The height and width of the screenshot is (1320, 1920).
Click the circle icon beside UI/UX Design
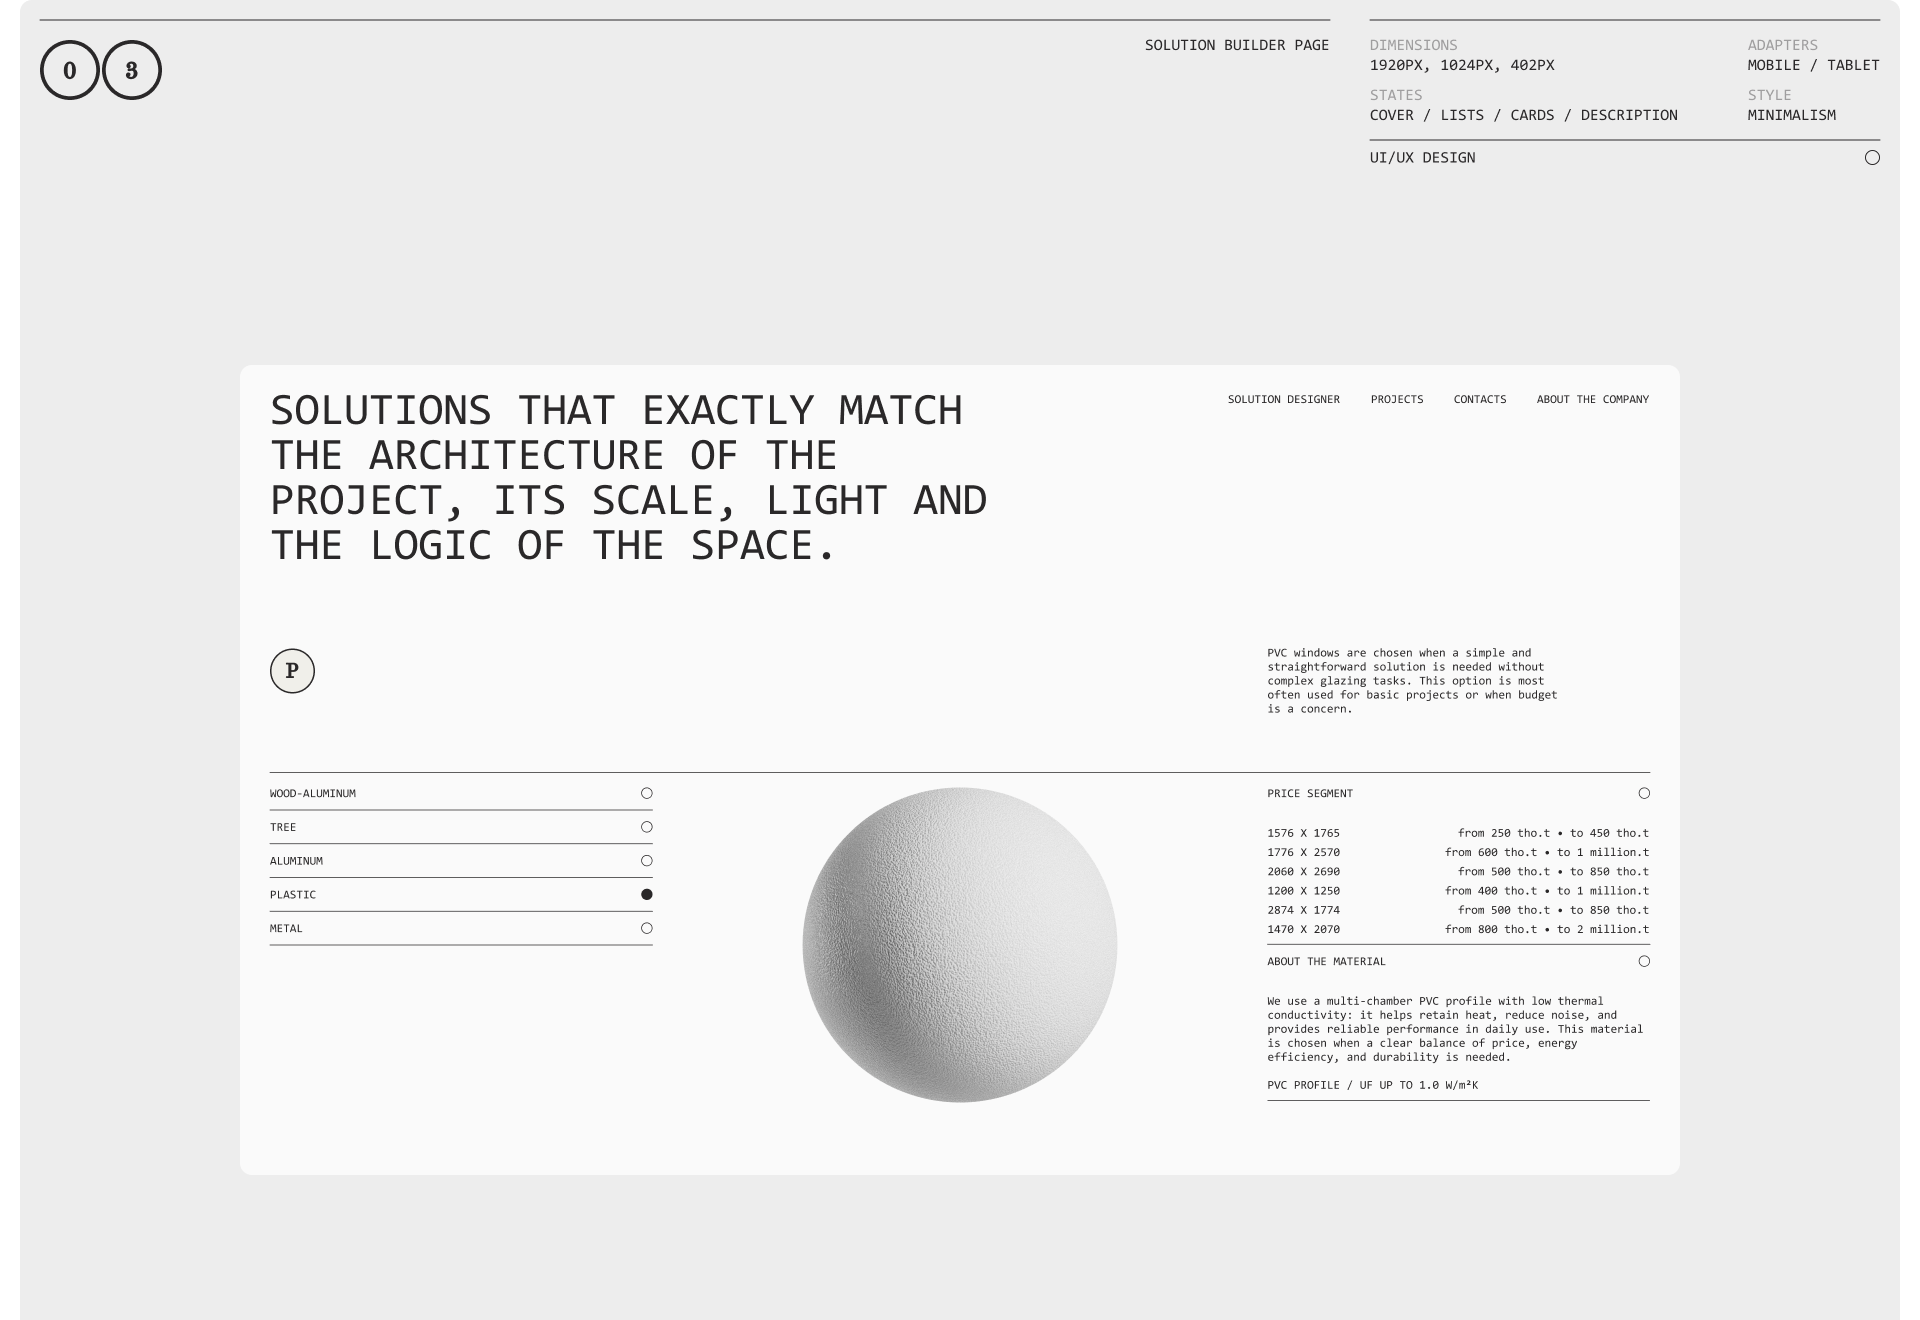point(1872,158)
